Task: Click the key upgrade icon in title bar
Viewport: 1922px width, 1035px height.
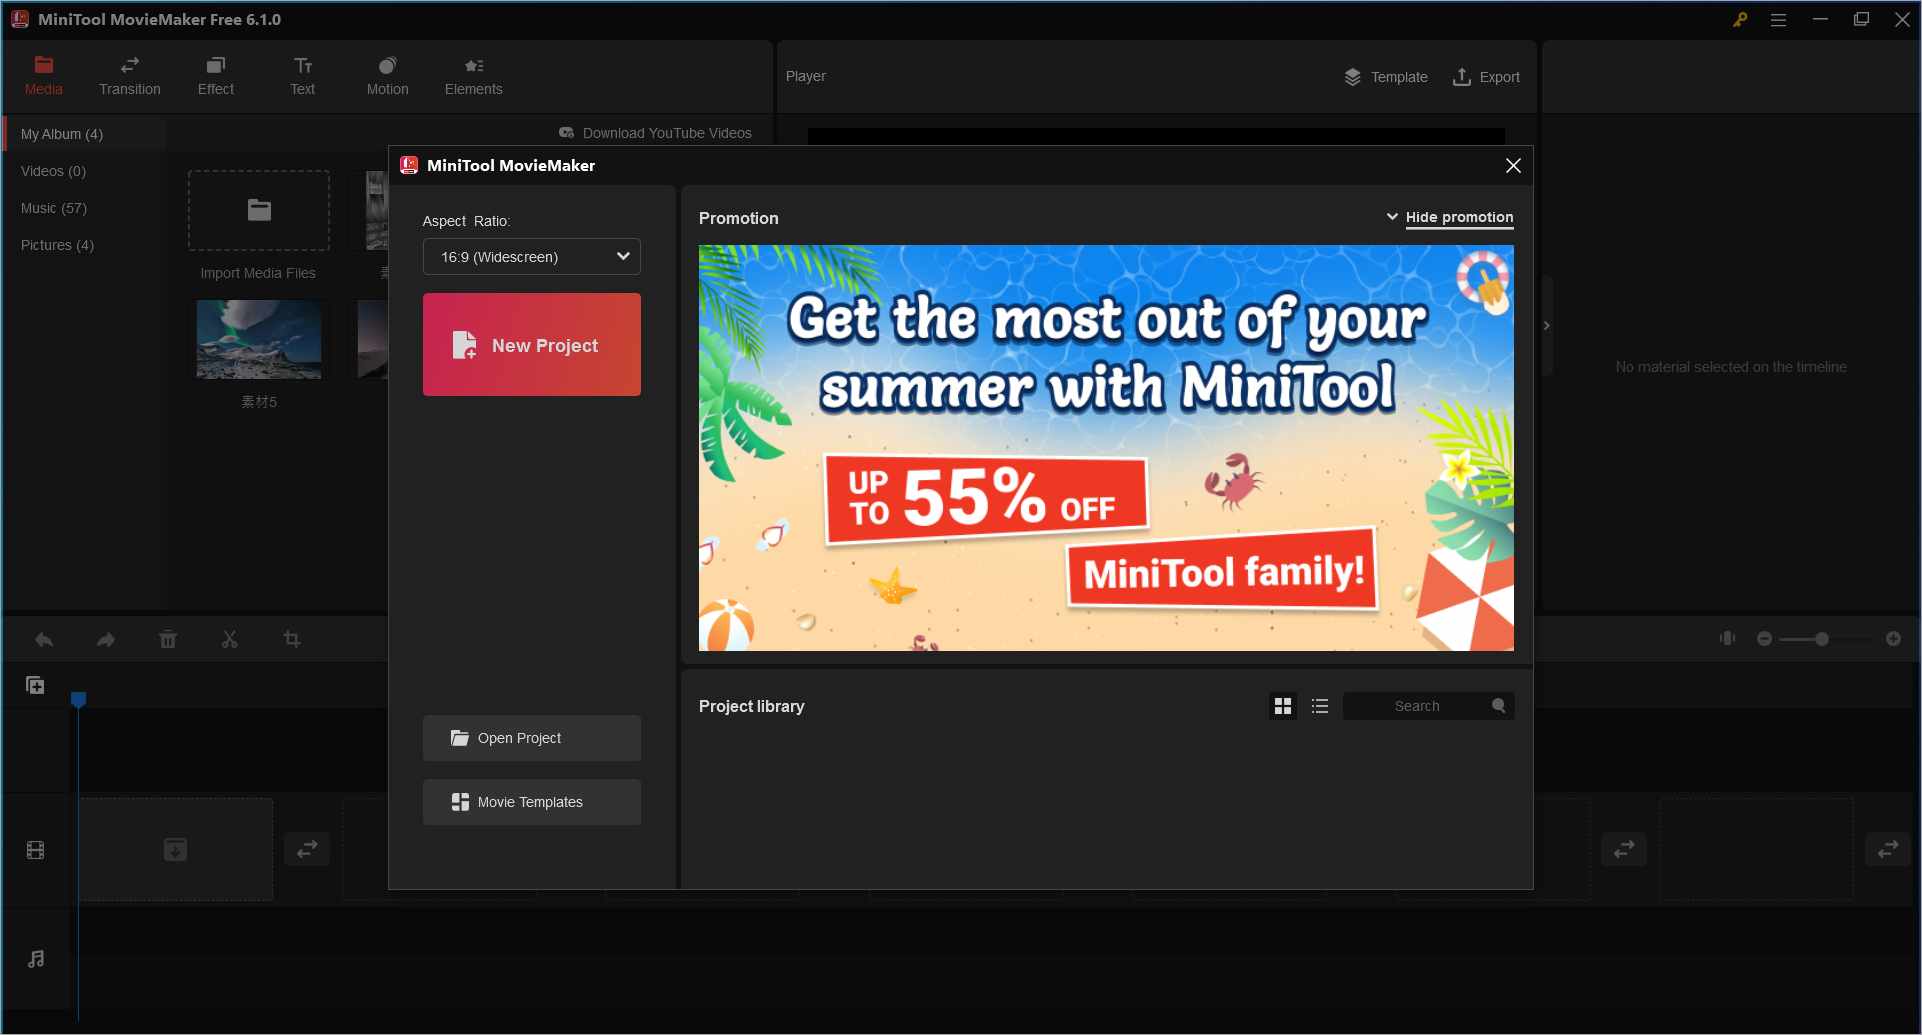Action: [x=1740, y=19]
